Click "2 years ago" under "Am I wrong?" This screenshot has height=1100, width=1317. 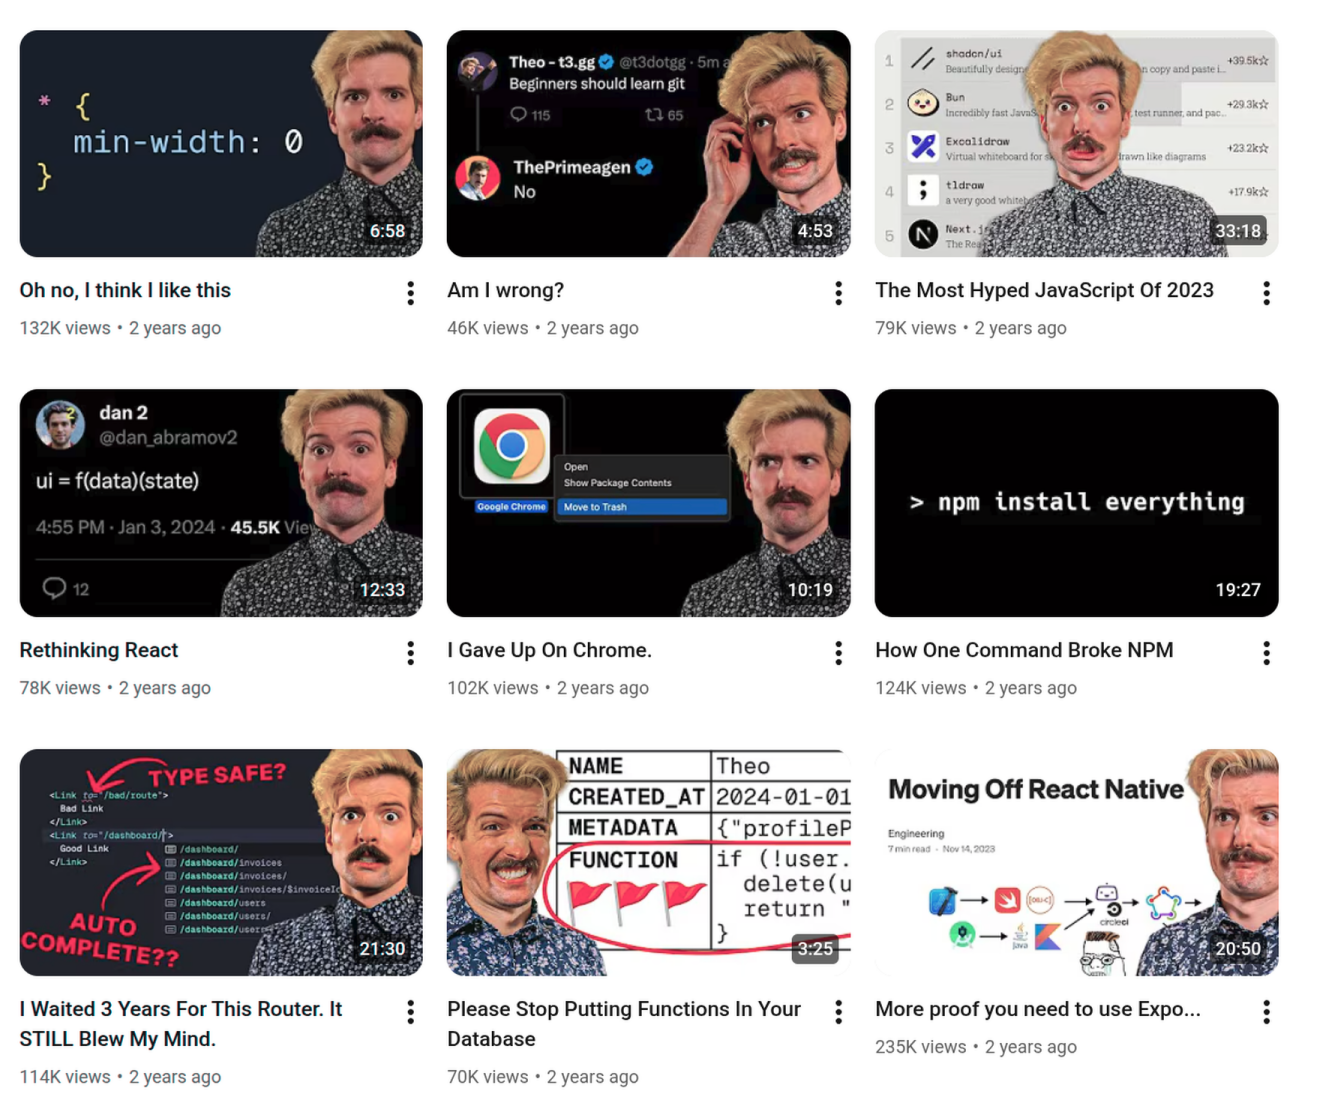593,328
